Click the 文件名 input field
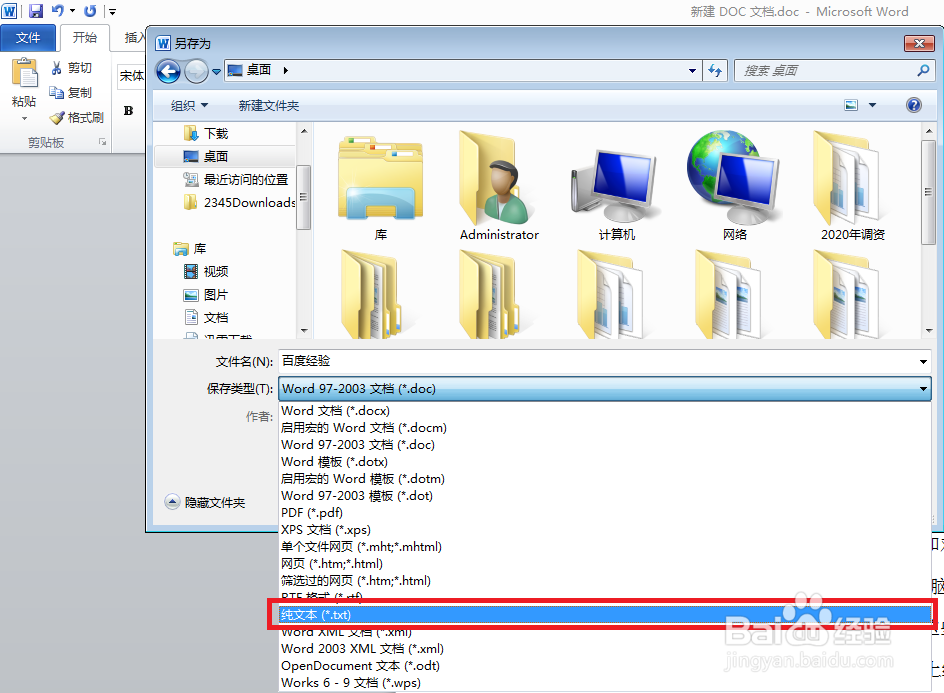 click(x=597, y=361)
